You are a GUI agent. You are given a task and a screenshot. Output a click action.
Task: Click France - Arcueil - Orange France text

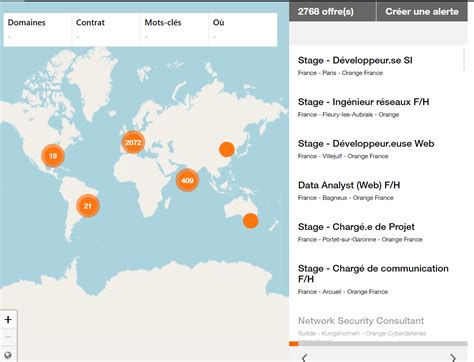[x=343, y=292]
